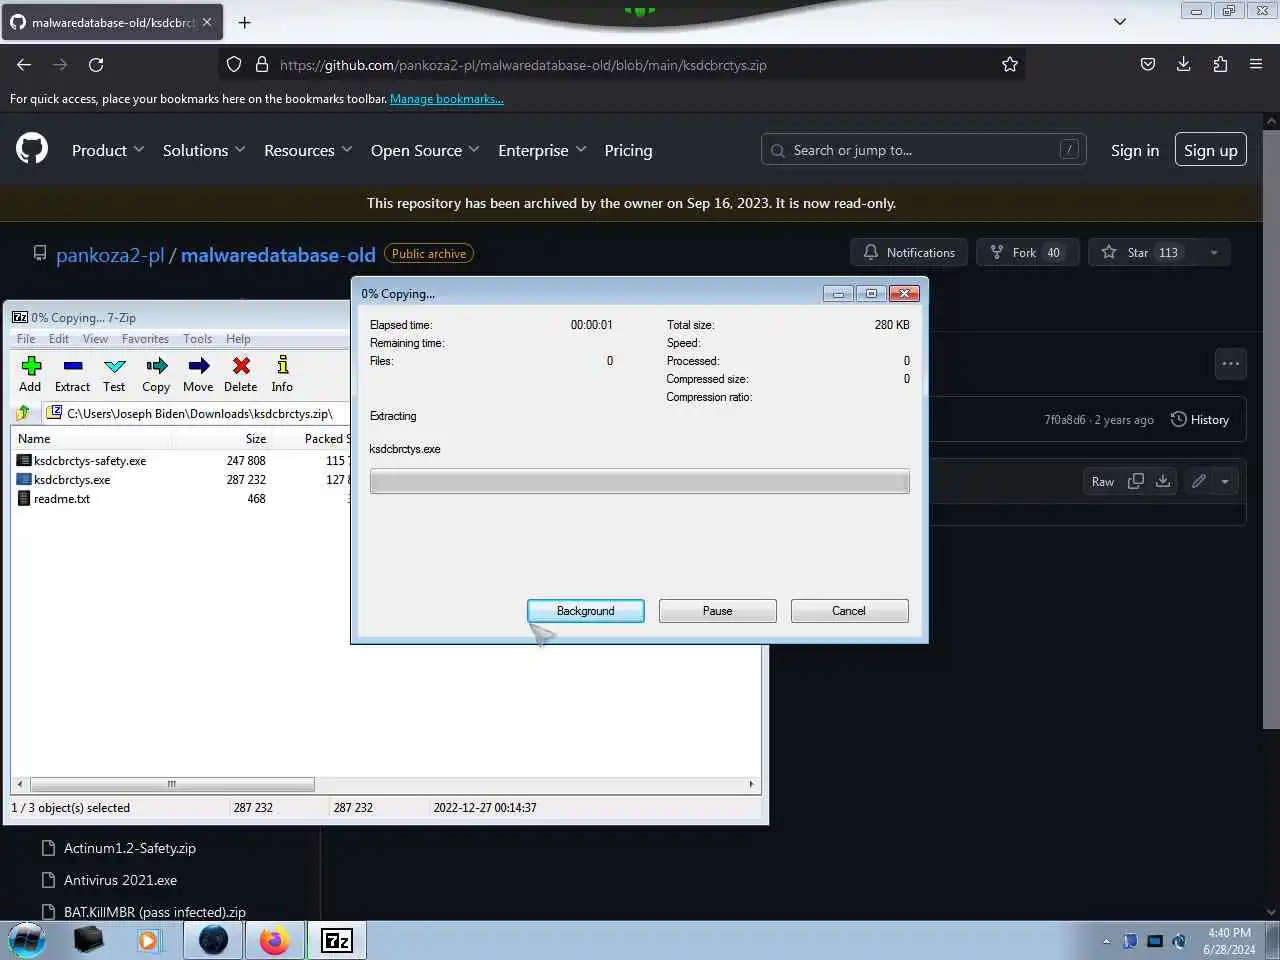
Task: Select ksdcbrctys-safety.exe in 7-Zip list
Action: [90, 461]
